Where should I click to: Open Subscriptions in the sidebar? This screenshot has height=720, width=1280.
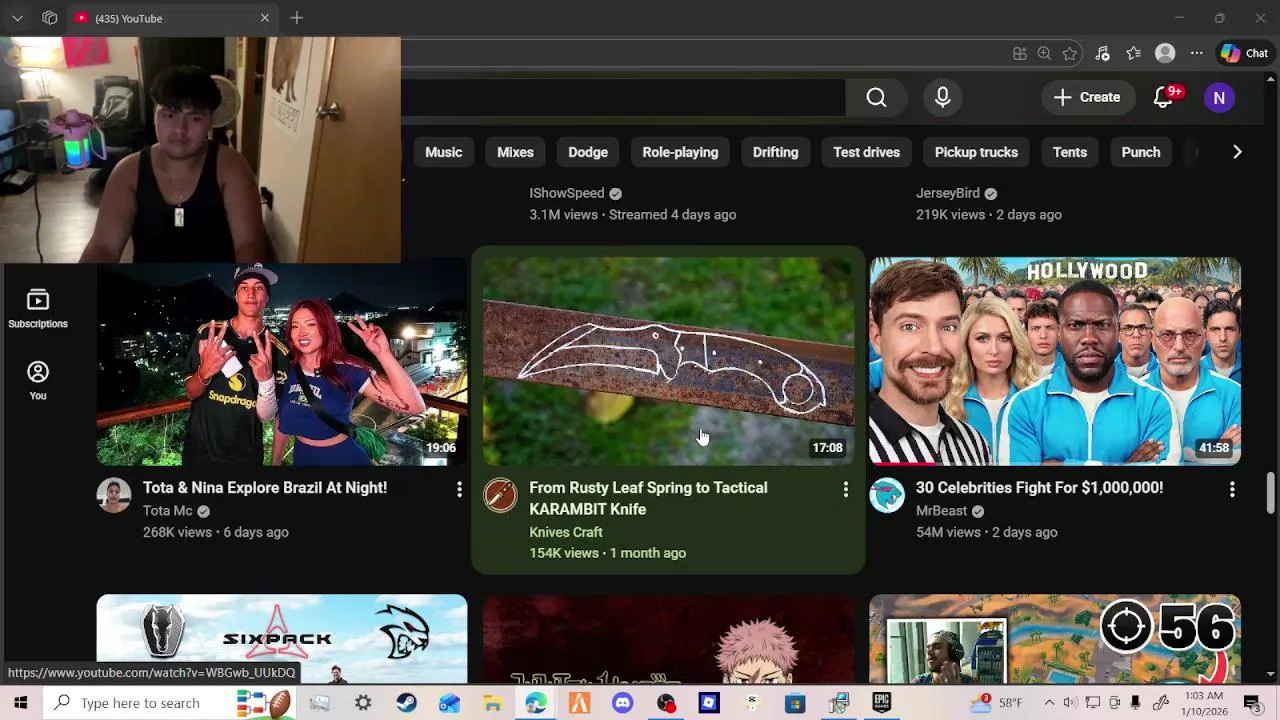38,309
